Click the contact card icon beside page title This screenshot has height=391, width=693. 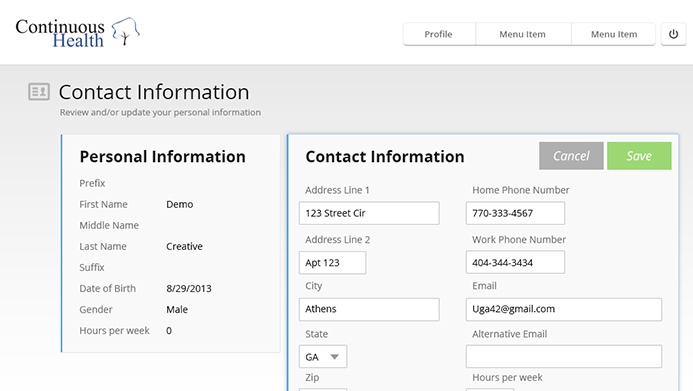(x=39, y=92)
